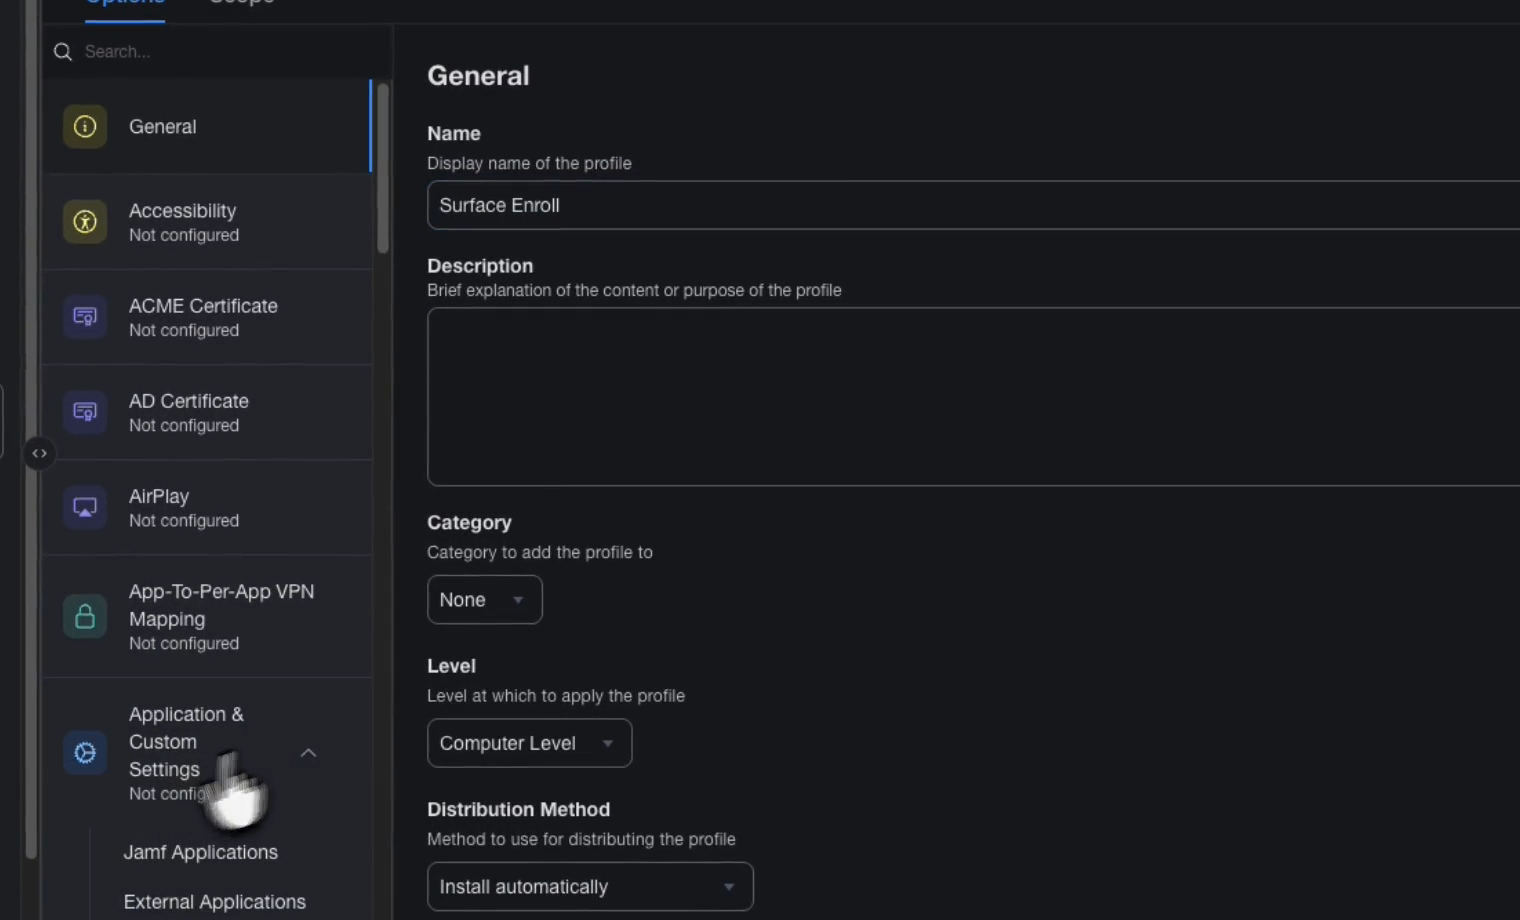Open the Category dropdown set to None
Screen dimensions: 1520x920
coord(485,600)
